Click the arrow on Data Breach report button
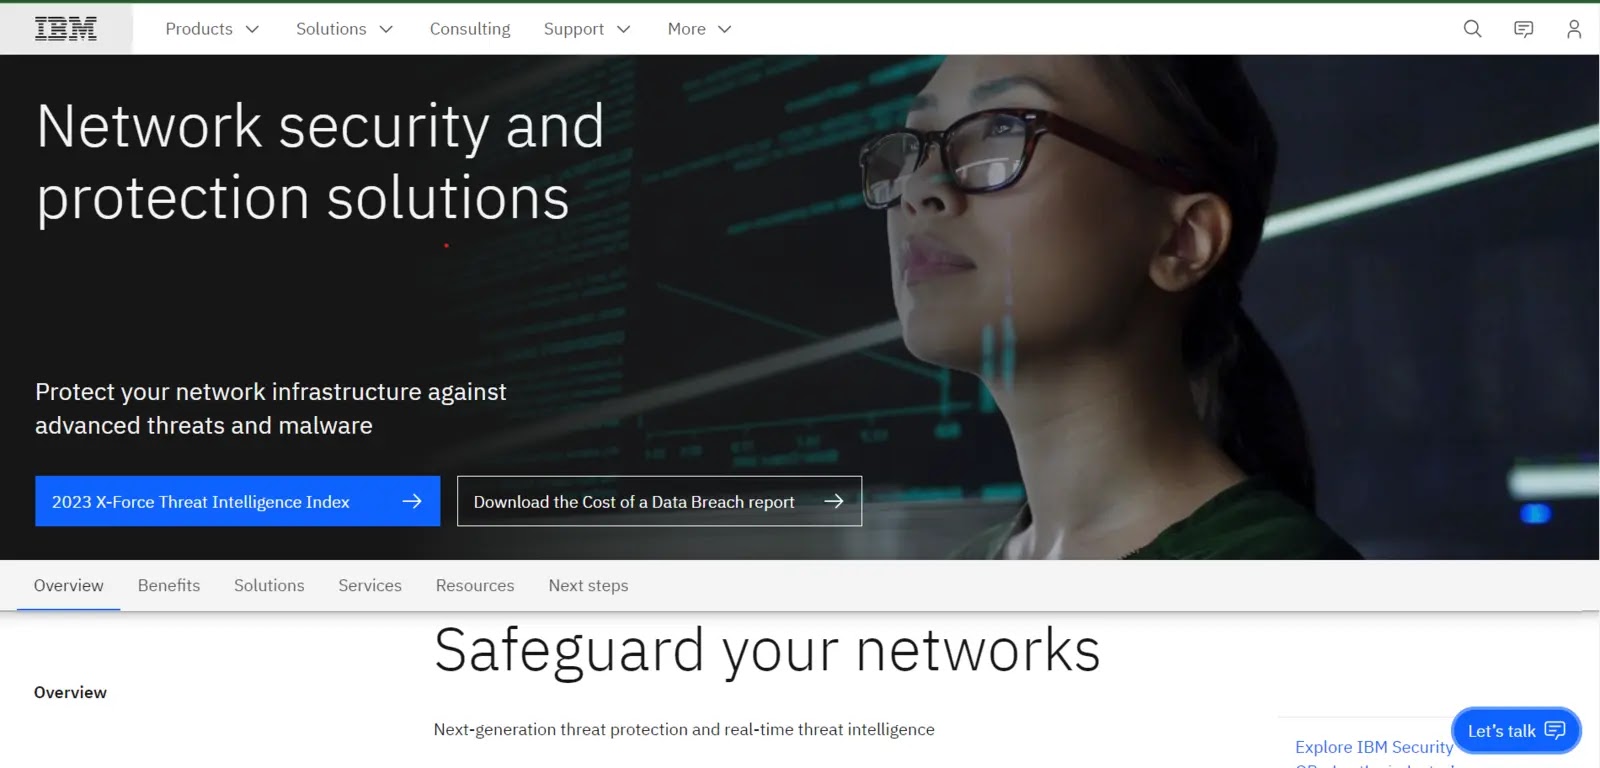1600x768 pixels. [x=834, y=501]
